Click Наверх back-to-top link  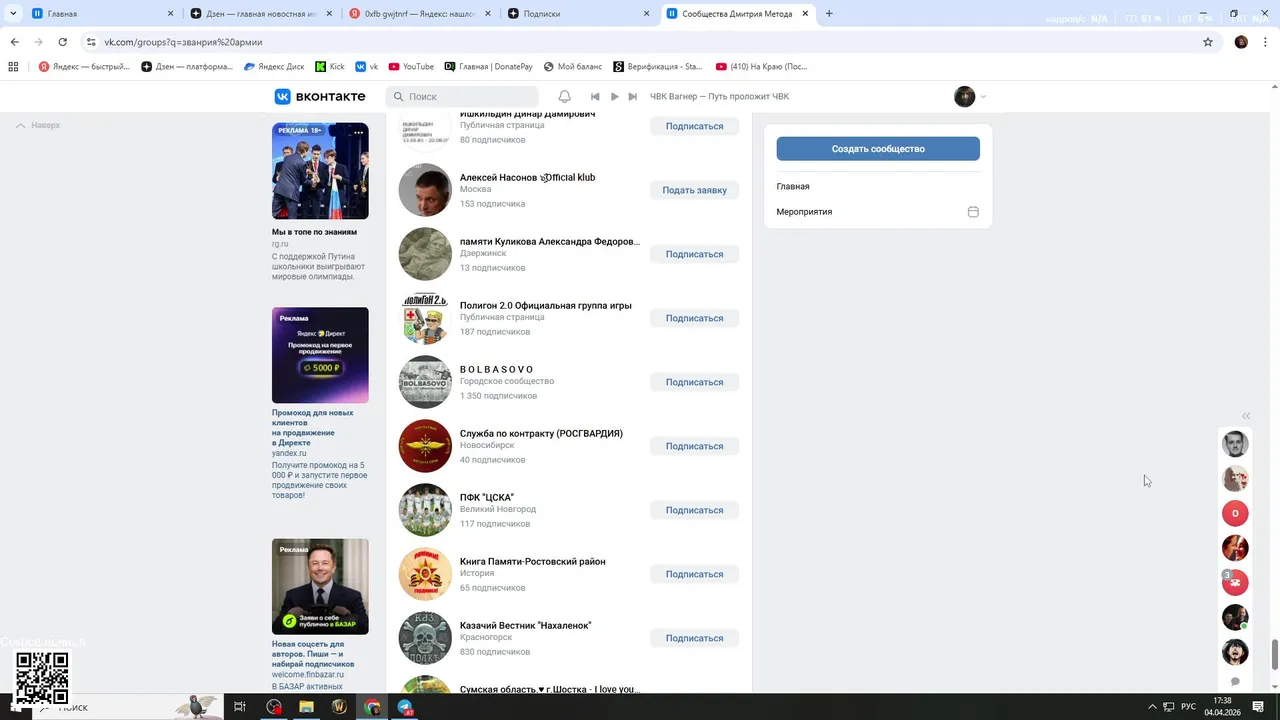tap(38, 125)
